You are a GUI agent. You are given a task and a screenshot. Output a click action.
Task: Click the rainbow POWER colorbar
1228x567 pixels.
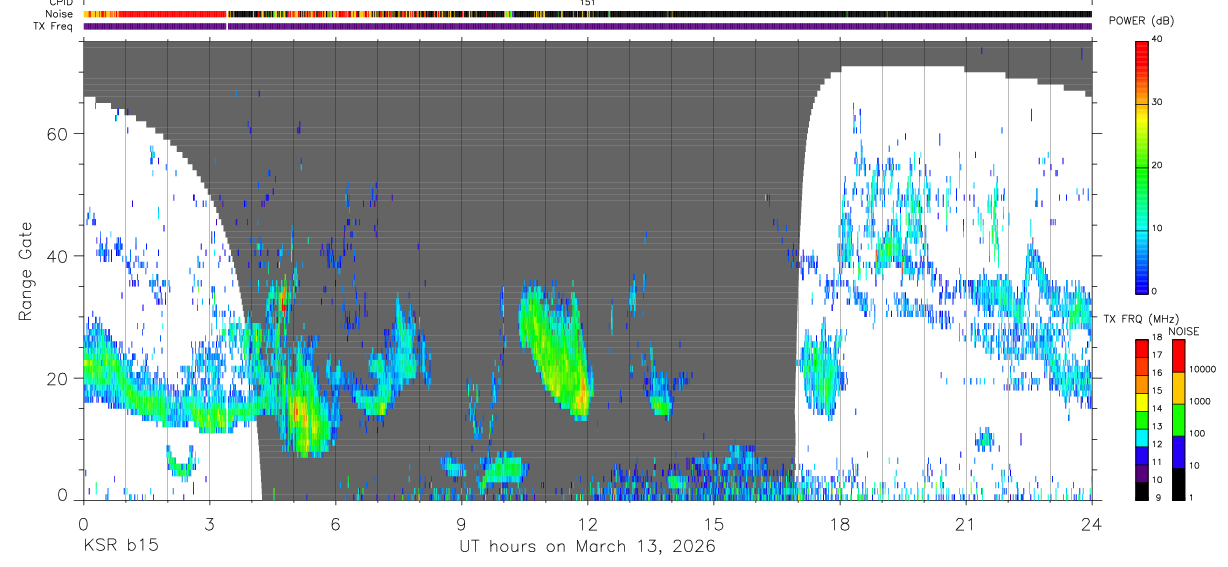pos(1142,166)
